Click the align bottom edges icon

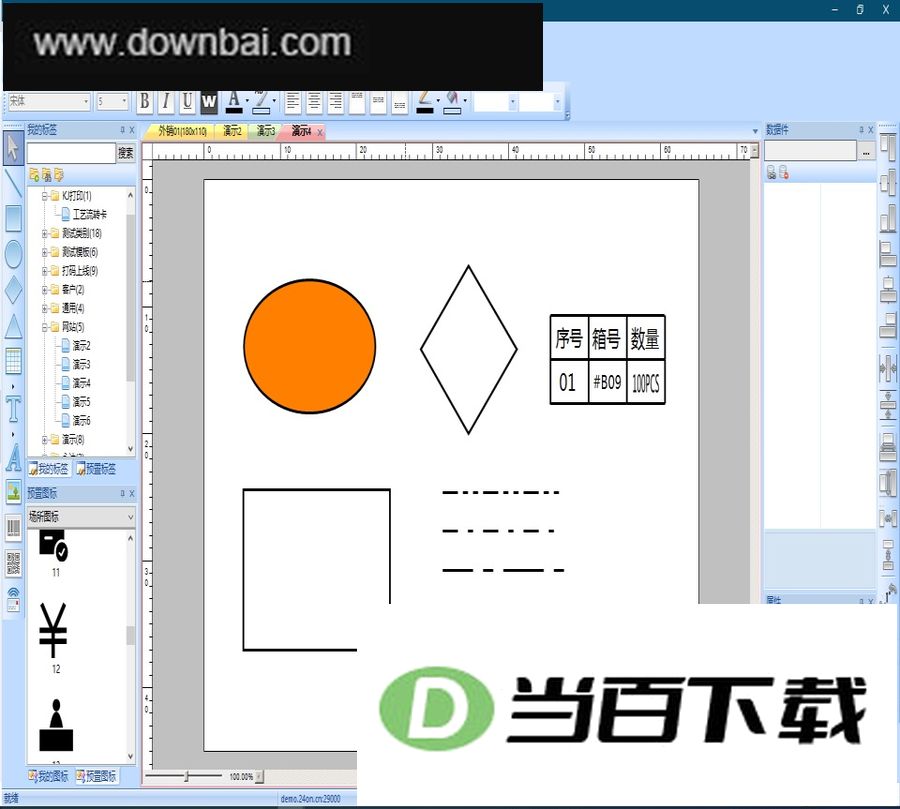(887, 218)
